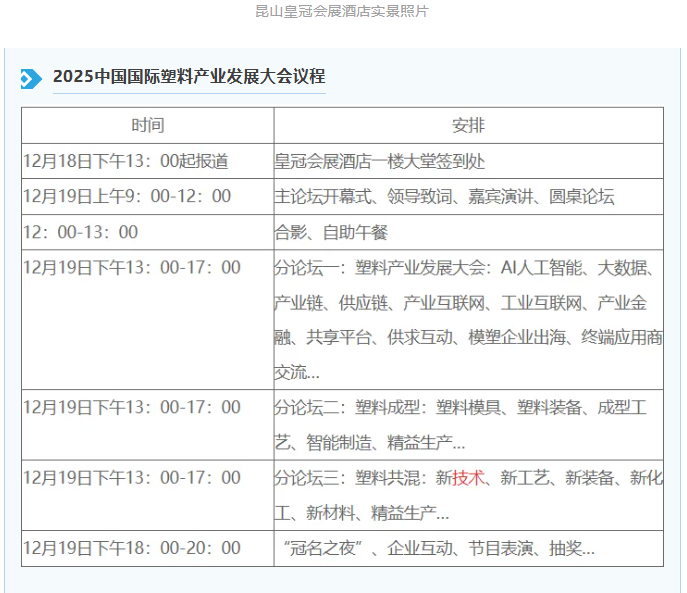Click the 皇冠会展酒店一楼大堂签到处 cell
The width and height of the screenshot is (687, 593).
[380, 161]
